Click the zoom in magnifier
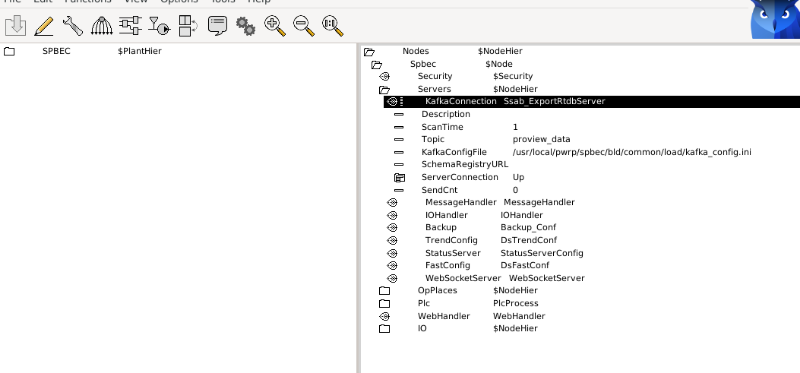 [275, 25]
